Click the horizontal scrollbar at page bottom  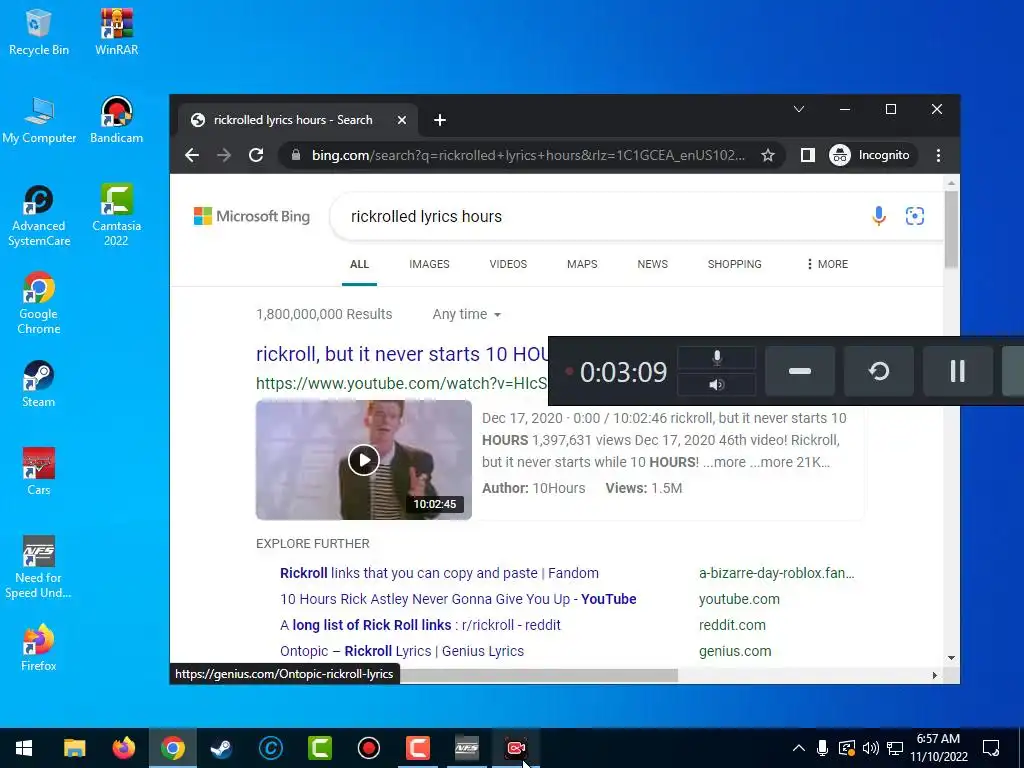coord(539,675)
